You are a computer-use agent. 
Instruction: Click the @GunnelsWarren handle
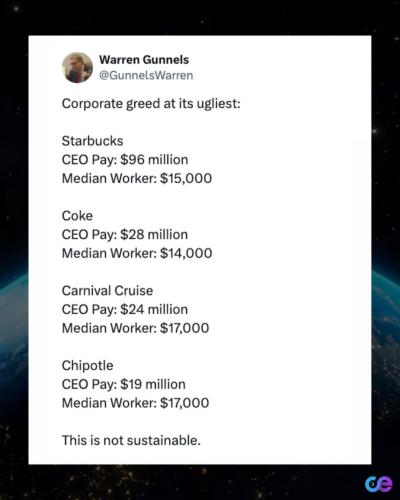pos(146,75)
